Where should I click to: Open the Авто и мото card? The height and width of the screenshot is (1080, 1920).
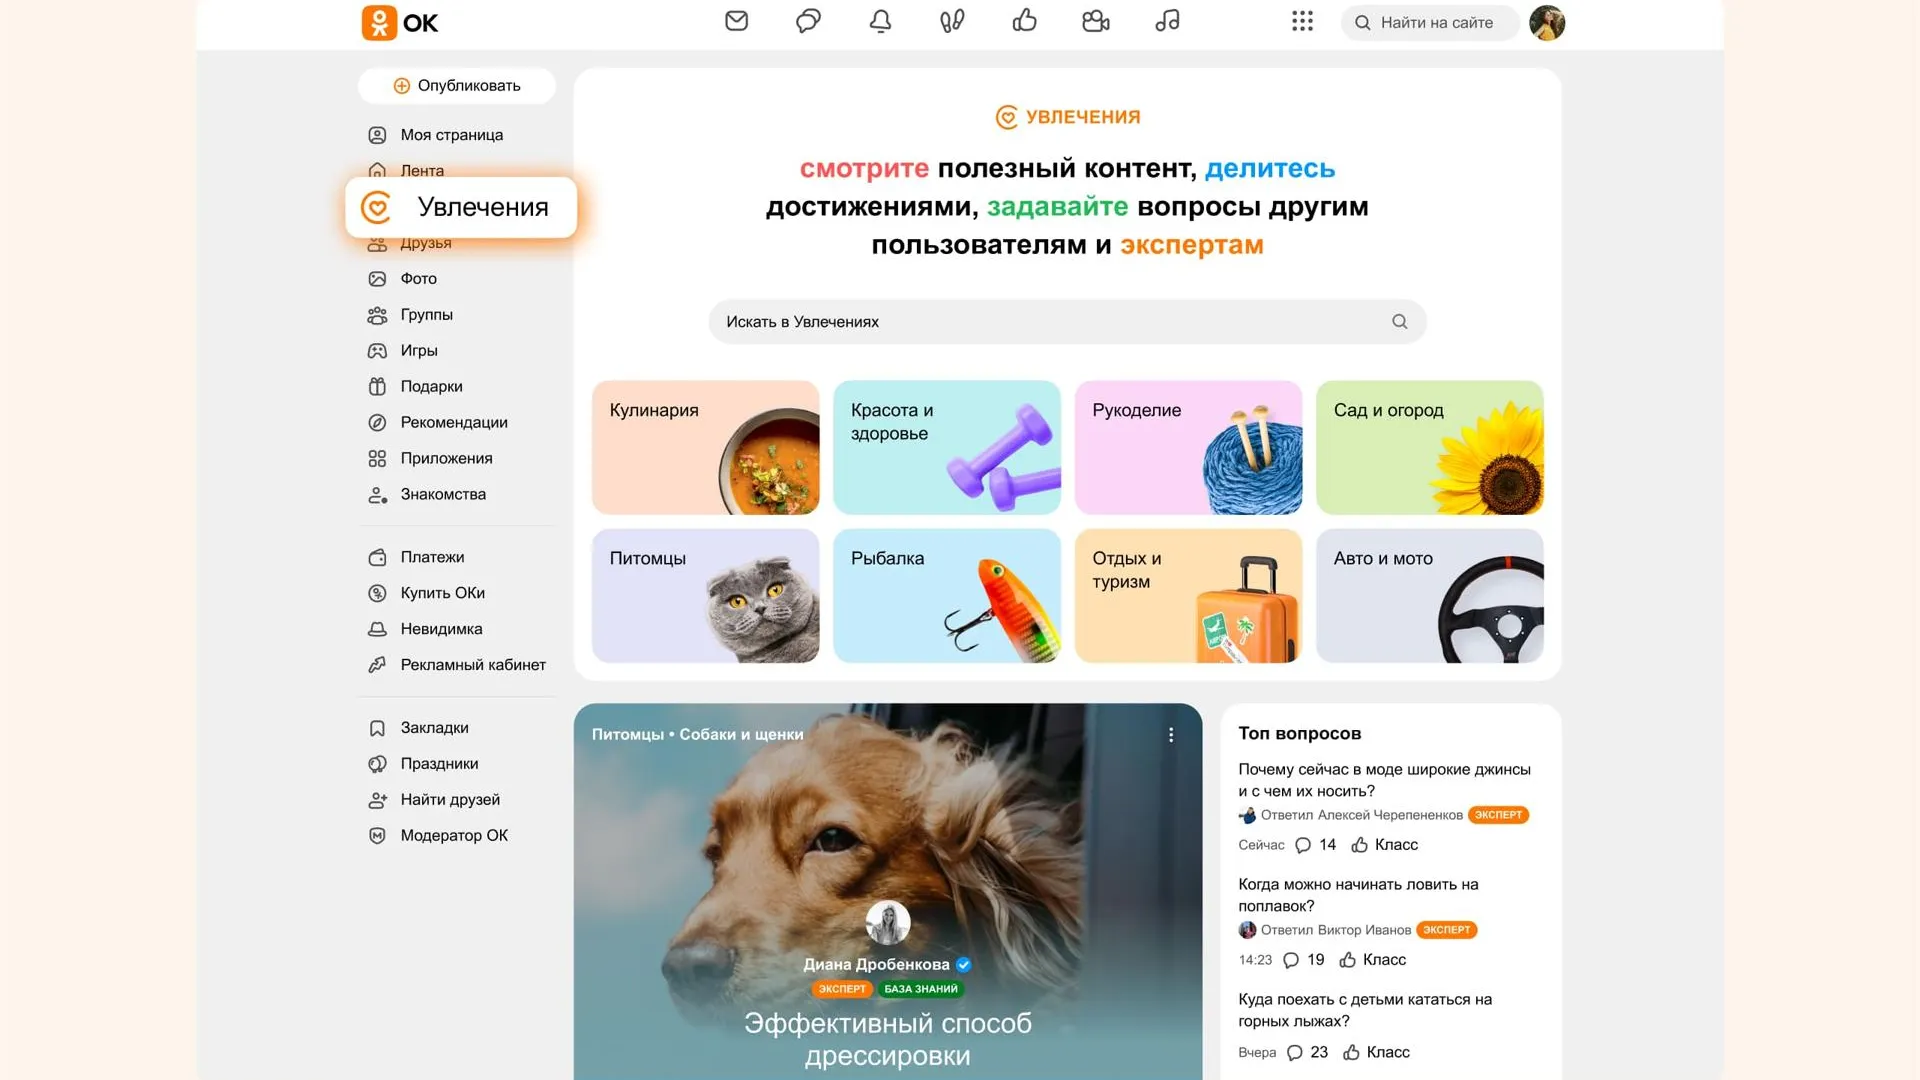[1429, 596]
